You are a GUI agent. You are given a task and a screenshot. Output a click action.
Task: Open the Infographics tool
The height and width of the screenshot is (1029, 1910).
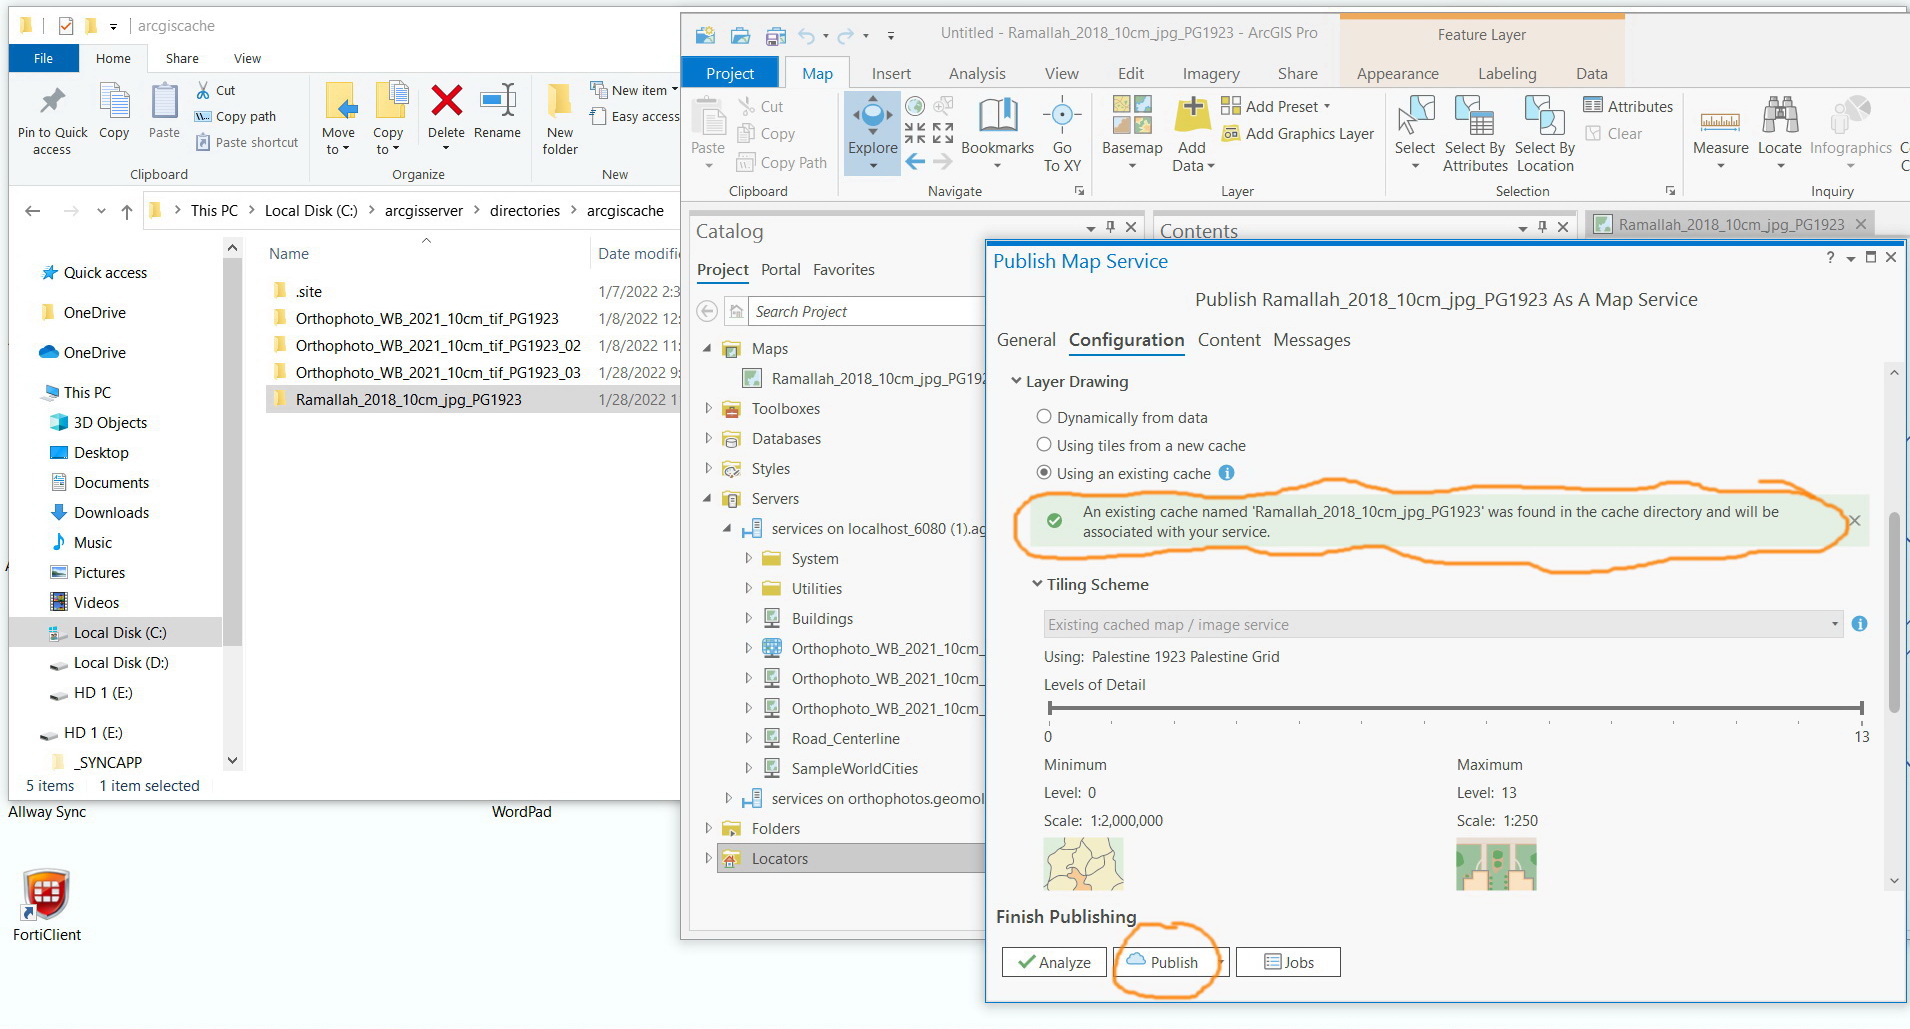pos(1849,130)
